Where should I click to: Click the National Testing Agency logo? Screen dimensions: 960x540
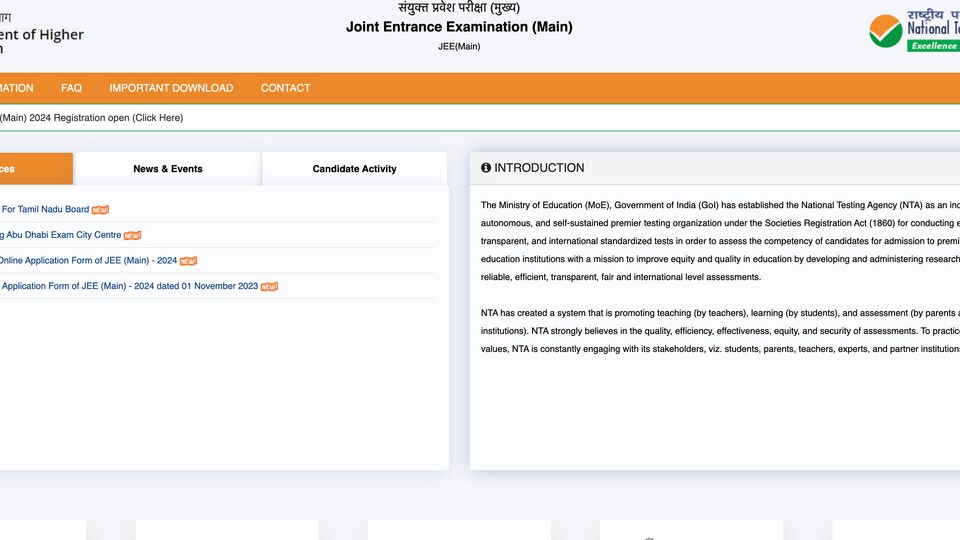(914, 30)
